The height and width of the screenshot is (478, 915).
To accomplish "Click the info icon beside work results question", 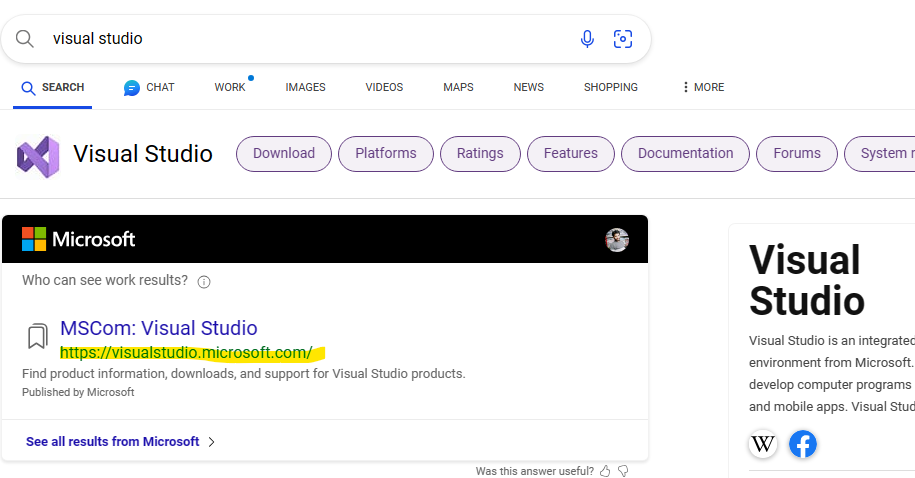I will tap(204, 282).
